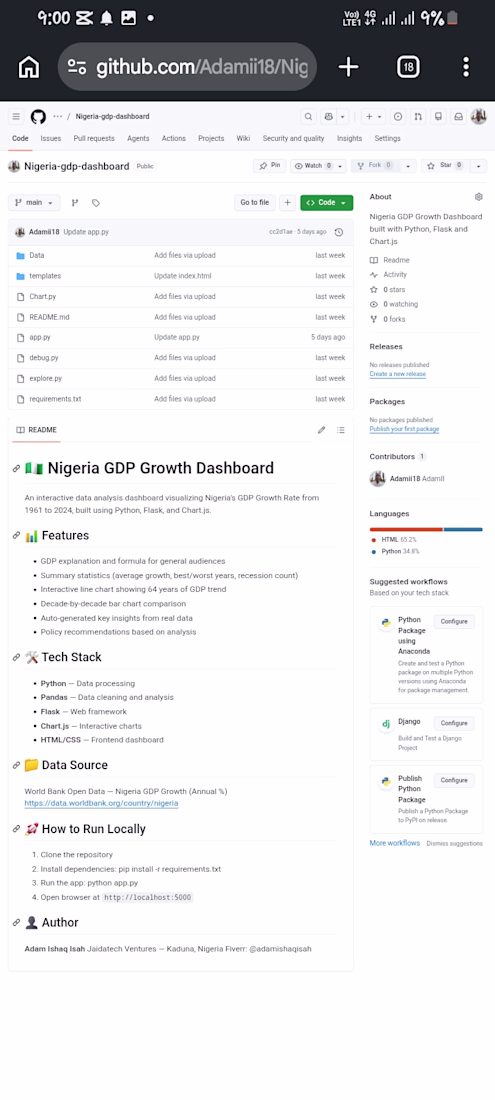Open browser home icon
Image resolution: width=495 pixels, height=1100 pixels.
tap(29, 67)
